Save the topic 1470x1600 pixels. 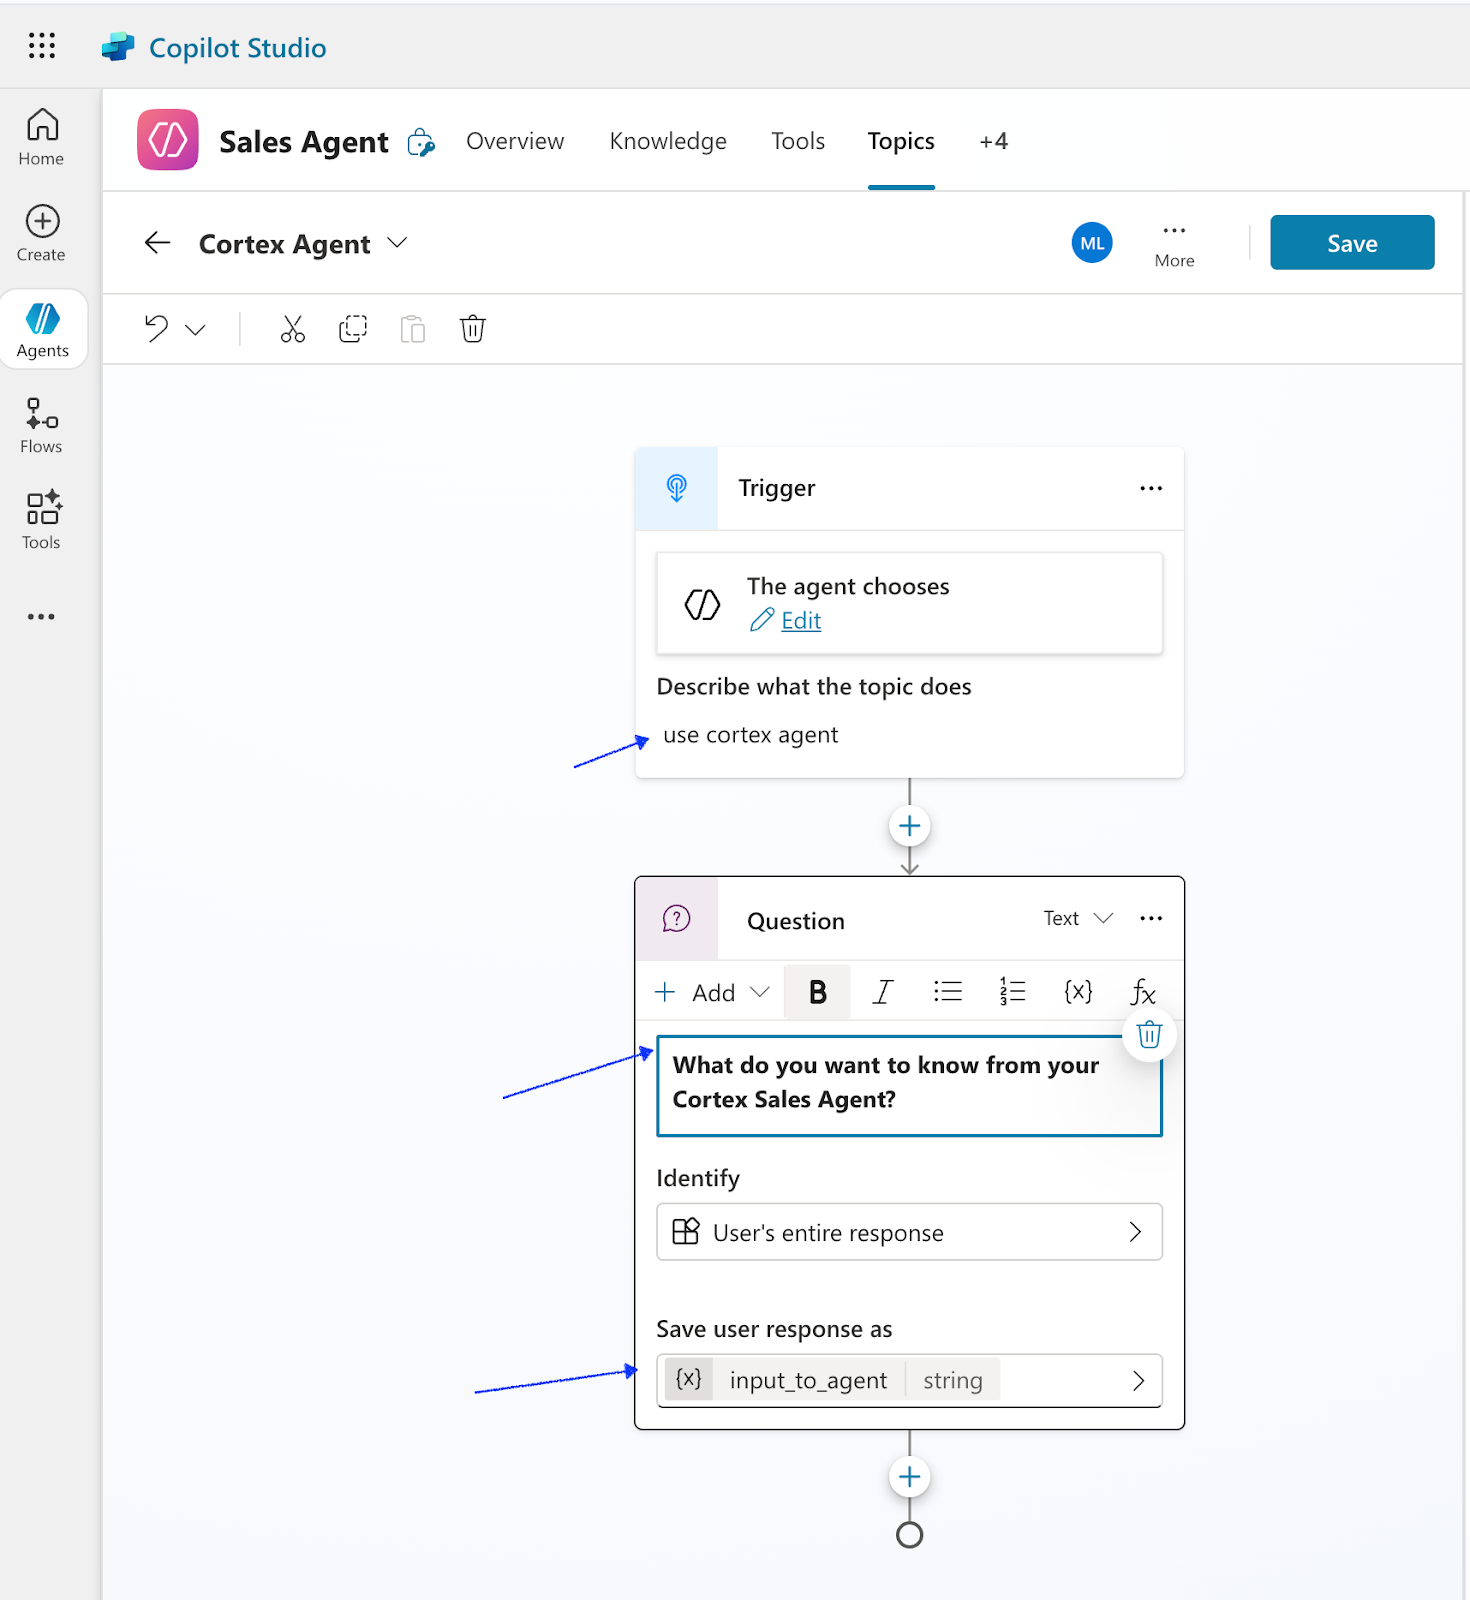[1352, 243]
